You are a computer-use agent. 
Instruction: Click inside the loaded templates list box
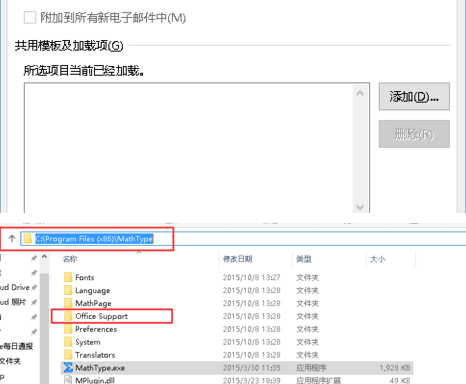189,148
